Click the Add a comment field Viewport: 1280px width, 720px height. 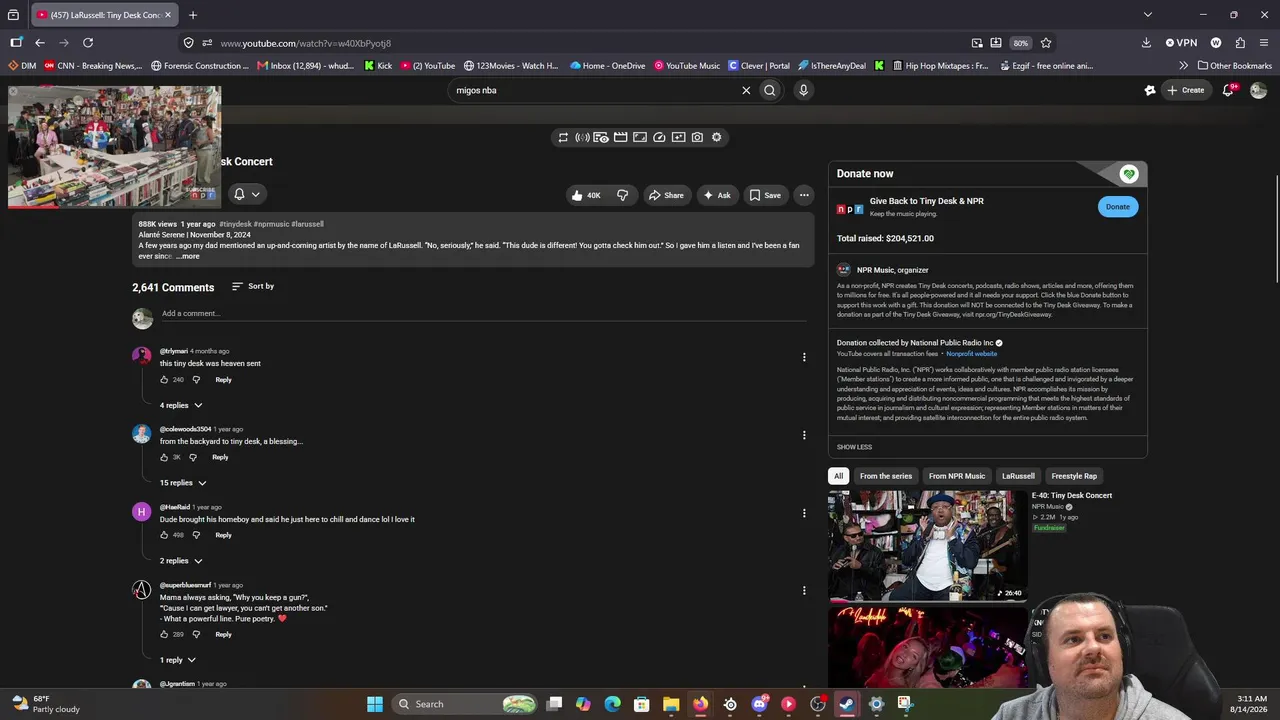[x=484, y=313]
